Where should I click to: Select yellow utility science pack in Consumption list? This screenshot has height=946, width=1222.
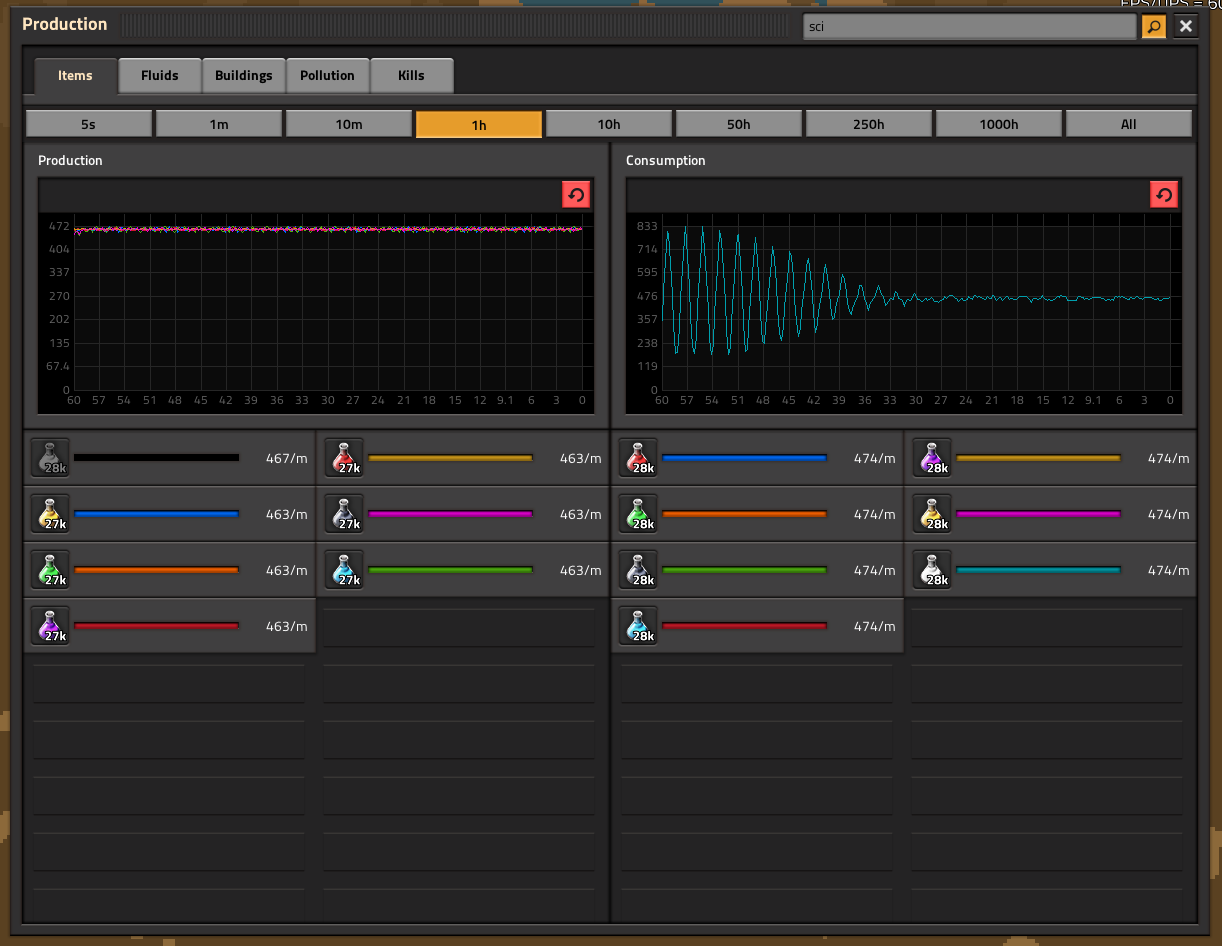point(932,514)
